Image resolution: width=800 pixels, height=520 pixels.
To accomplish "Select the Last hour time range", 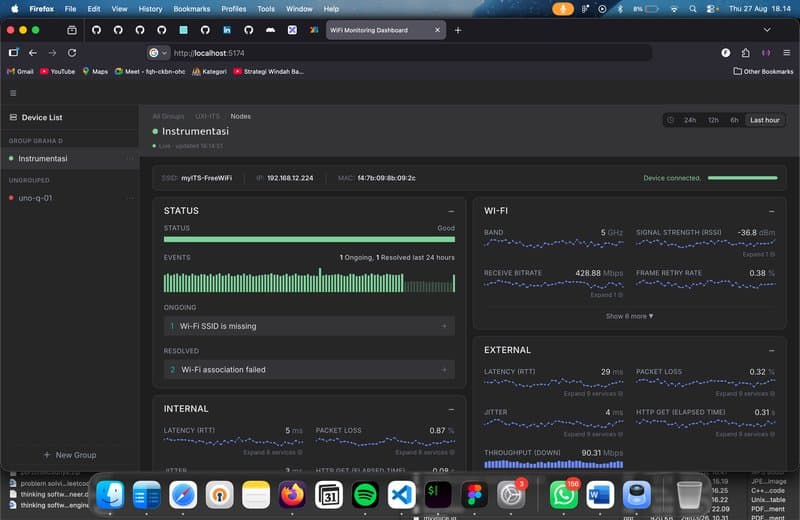I will tap(764, 120).
